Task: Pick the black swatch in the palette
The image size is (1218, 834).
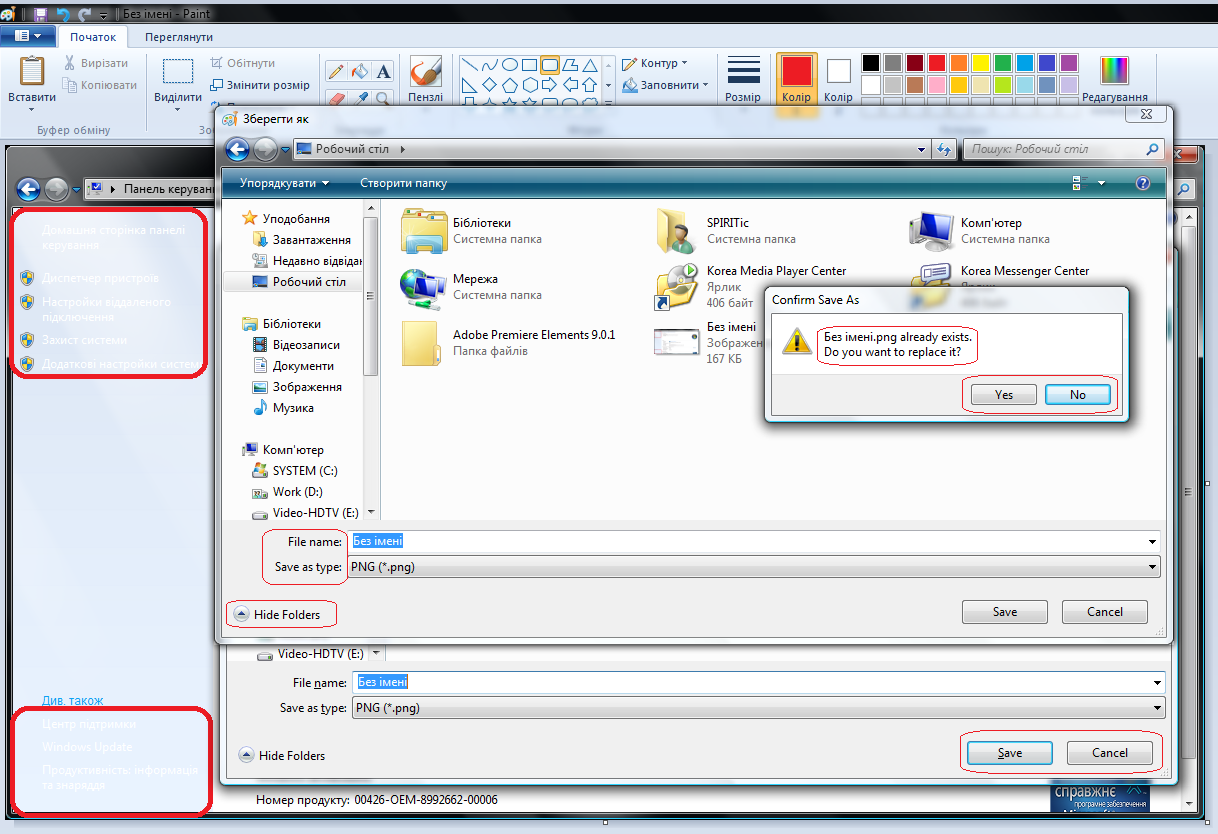Action: (x=871, y=63)
